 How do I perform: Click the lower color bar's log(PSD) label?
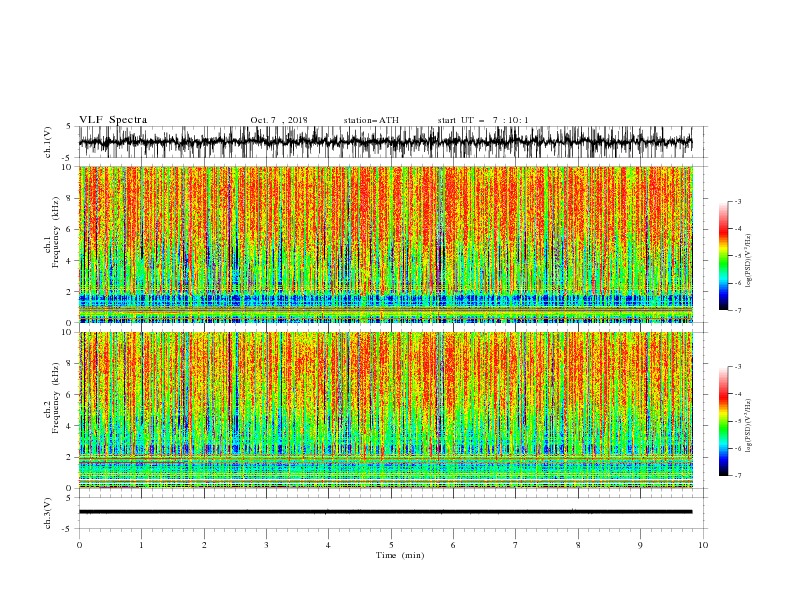tap(748, 426)
